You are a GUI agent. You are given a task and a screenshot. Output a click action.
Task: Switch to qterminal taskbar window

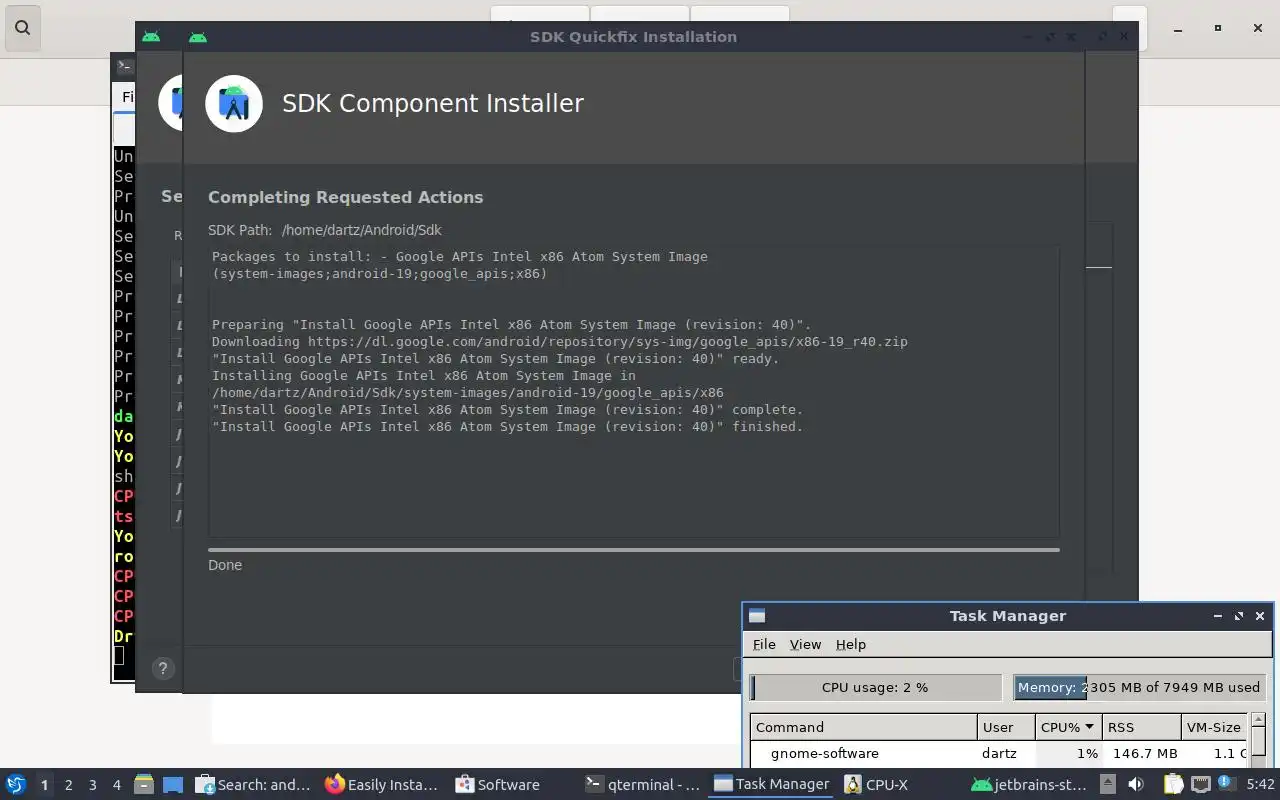(642, 784)
